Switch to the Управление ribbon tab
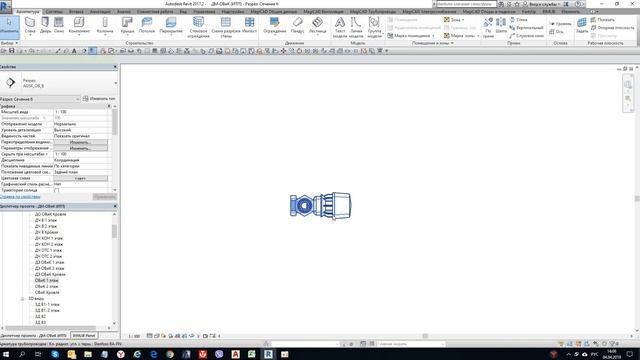The width and height of the screenshot is (640, 360). tap(204, 12)
